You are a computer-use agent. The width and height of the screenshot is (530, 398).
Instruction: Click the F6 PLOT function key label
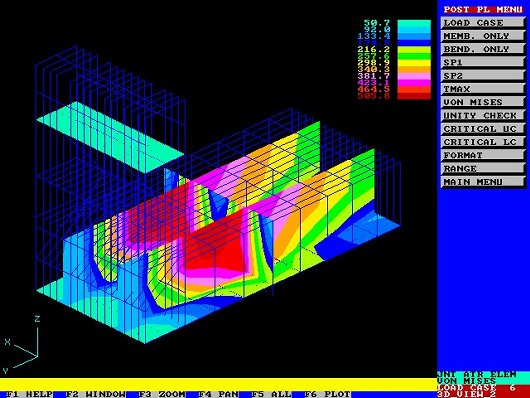328,394
